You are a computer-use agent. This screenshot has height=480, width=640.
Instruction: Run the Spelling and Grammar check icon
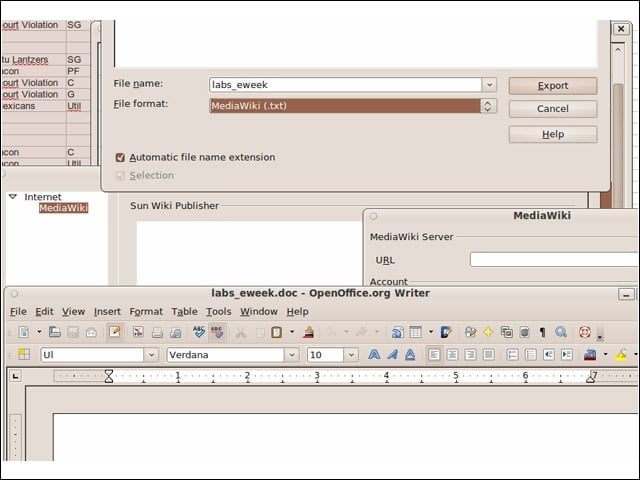tap(199, 332)
